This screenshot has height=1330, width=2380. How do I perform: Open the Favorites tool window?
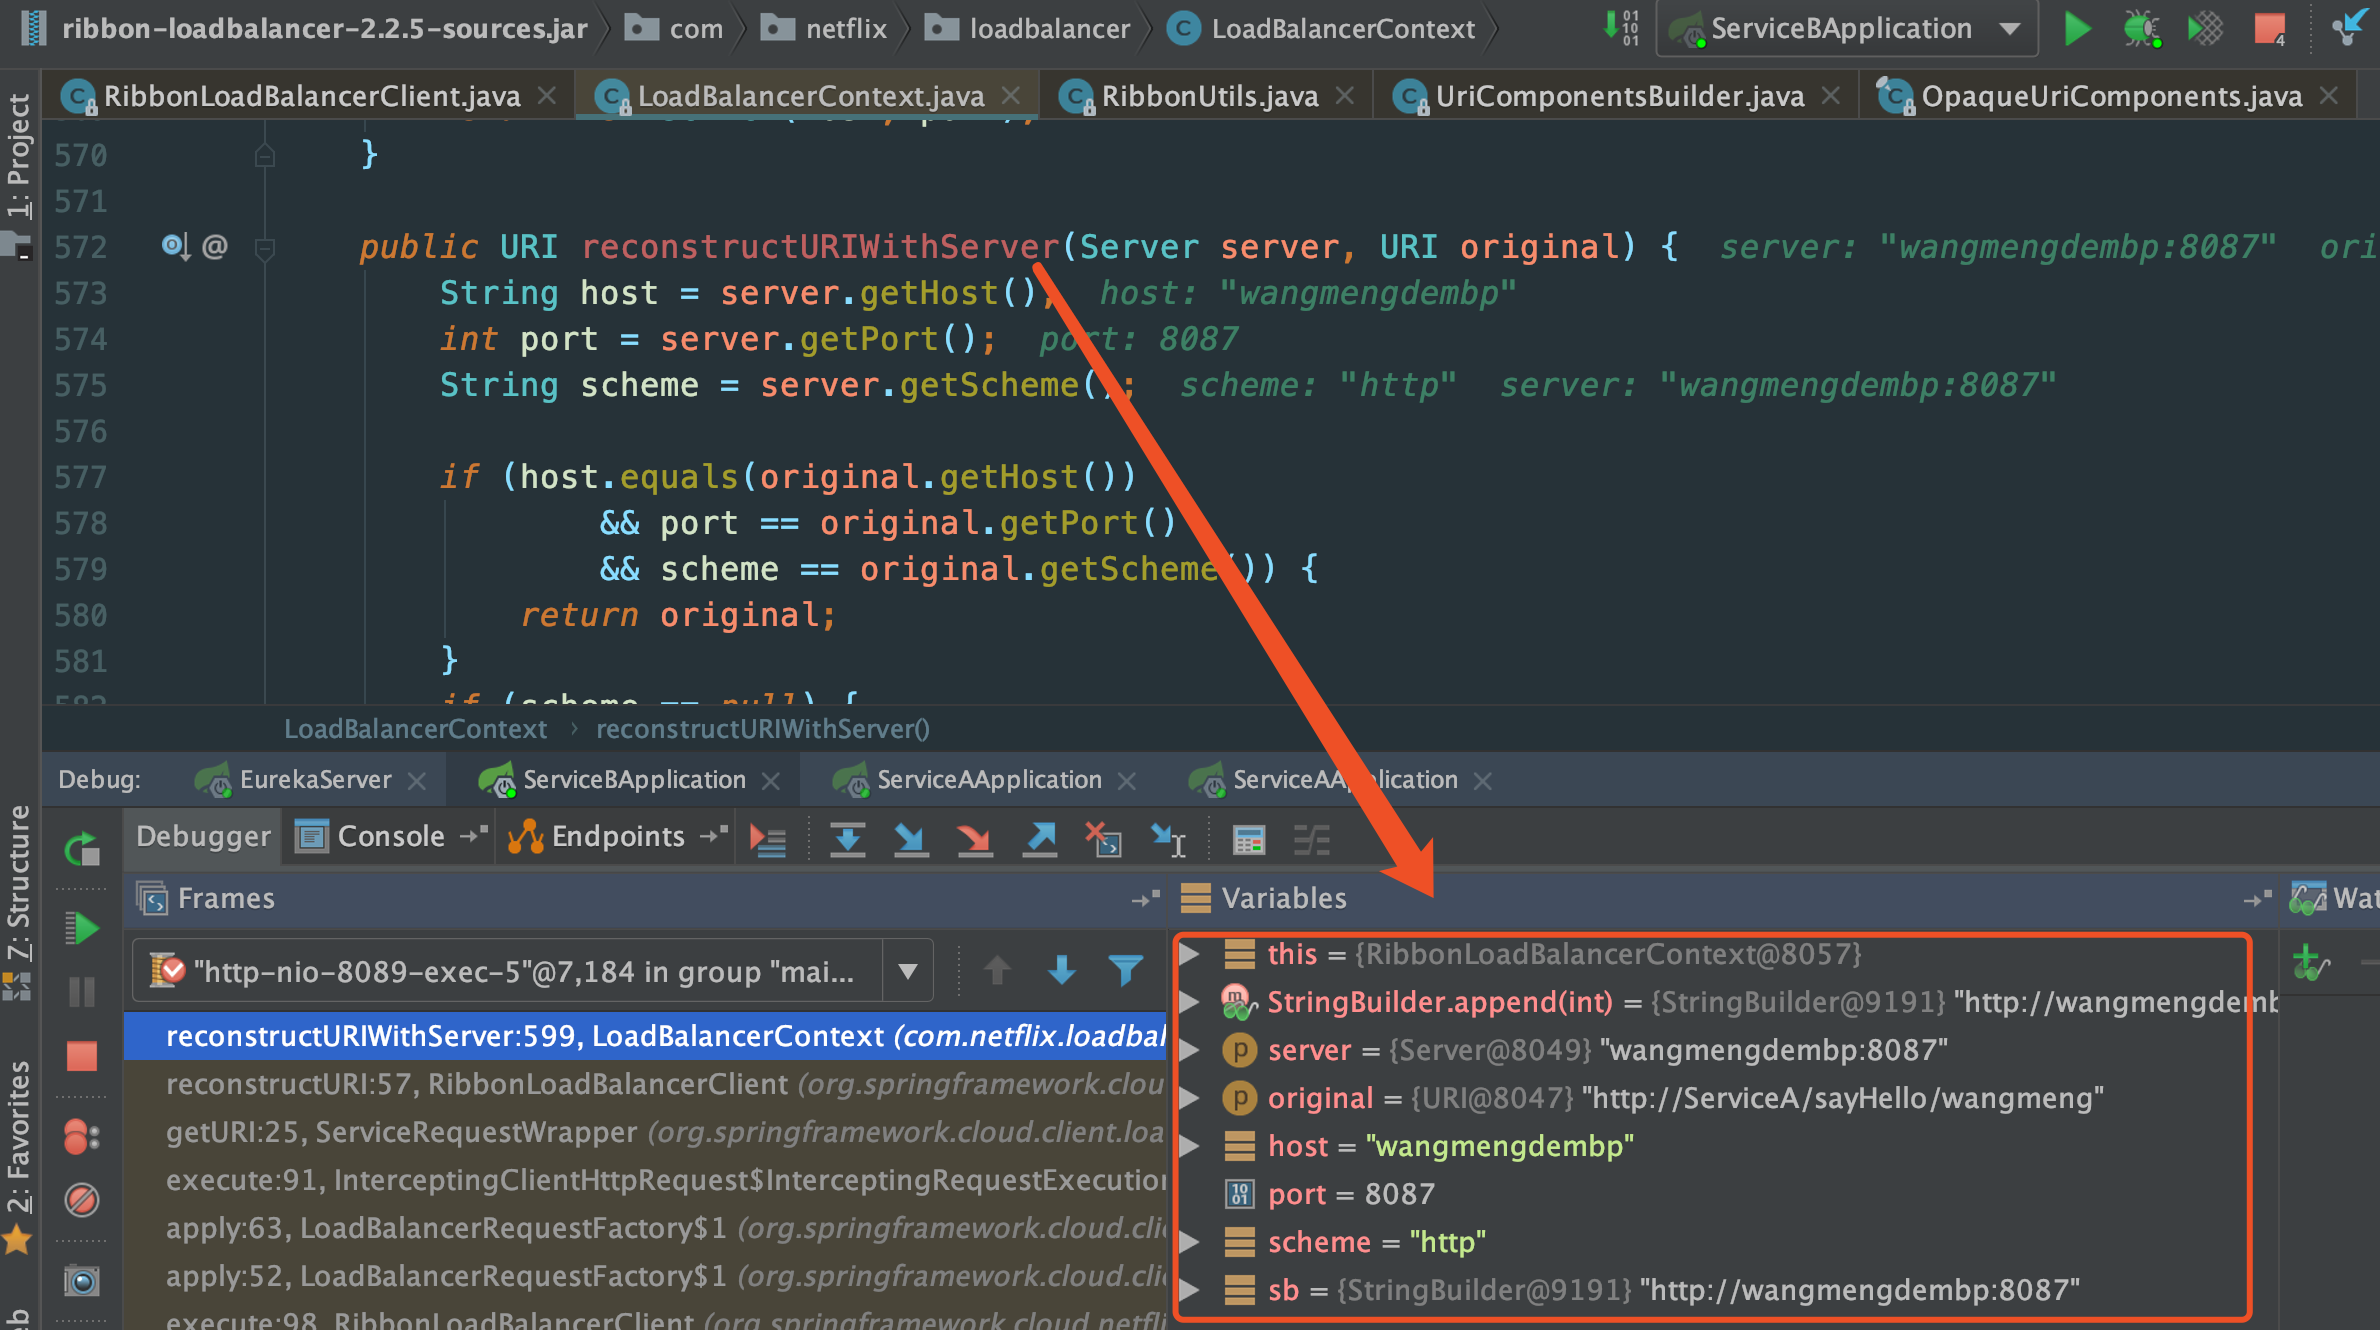(x=19, y=1136)
